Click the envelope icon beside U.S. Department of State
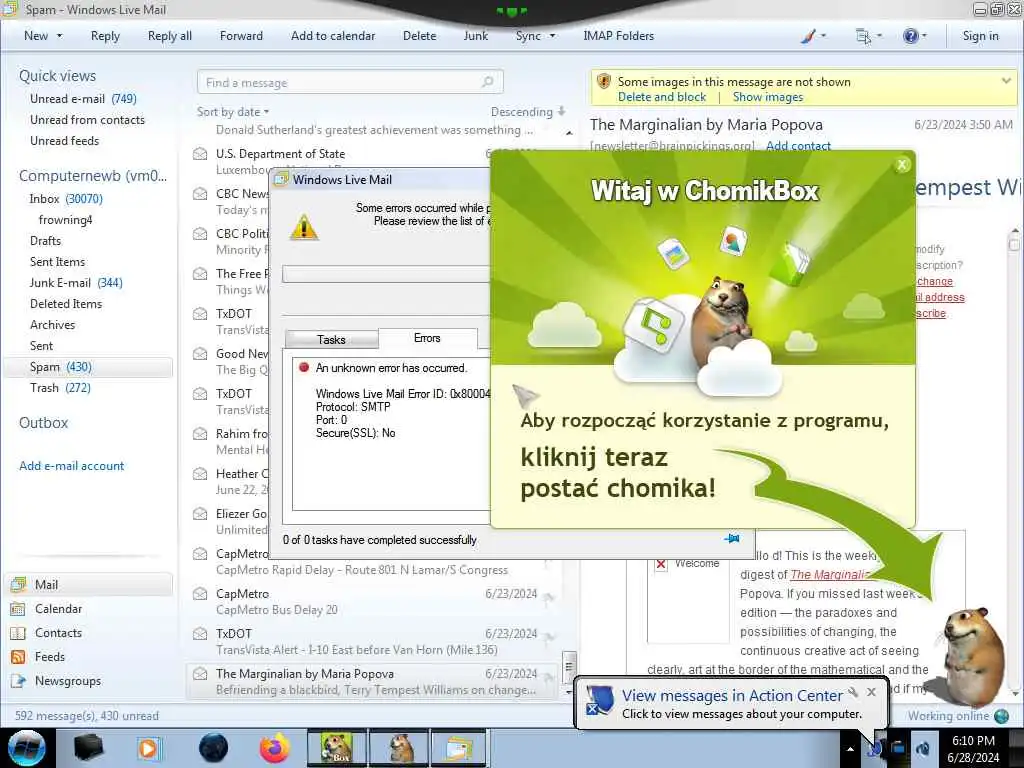The image size is (1024, 768). (200, 154)
